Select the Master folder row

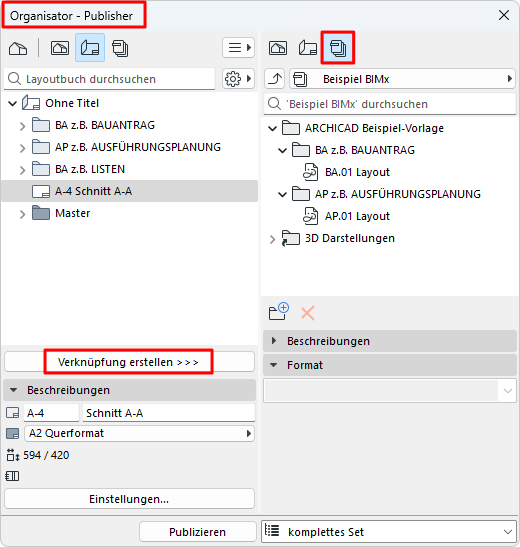pos(130,213)
